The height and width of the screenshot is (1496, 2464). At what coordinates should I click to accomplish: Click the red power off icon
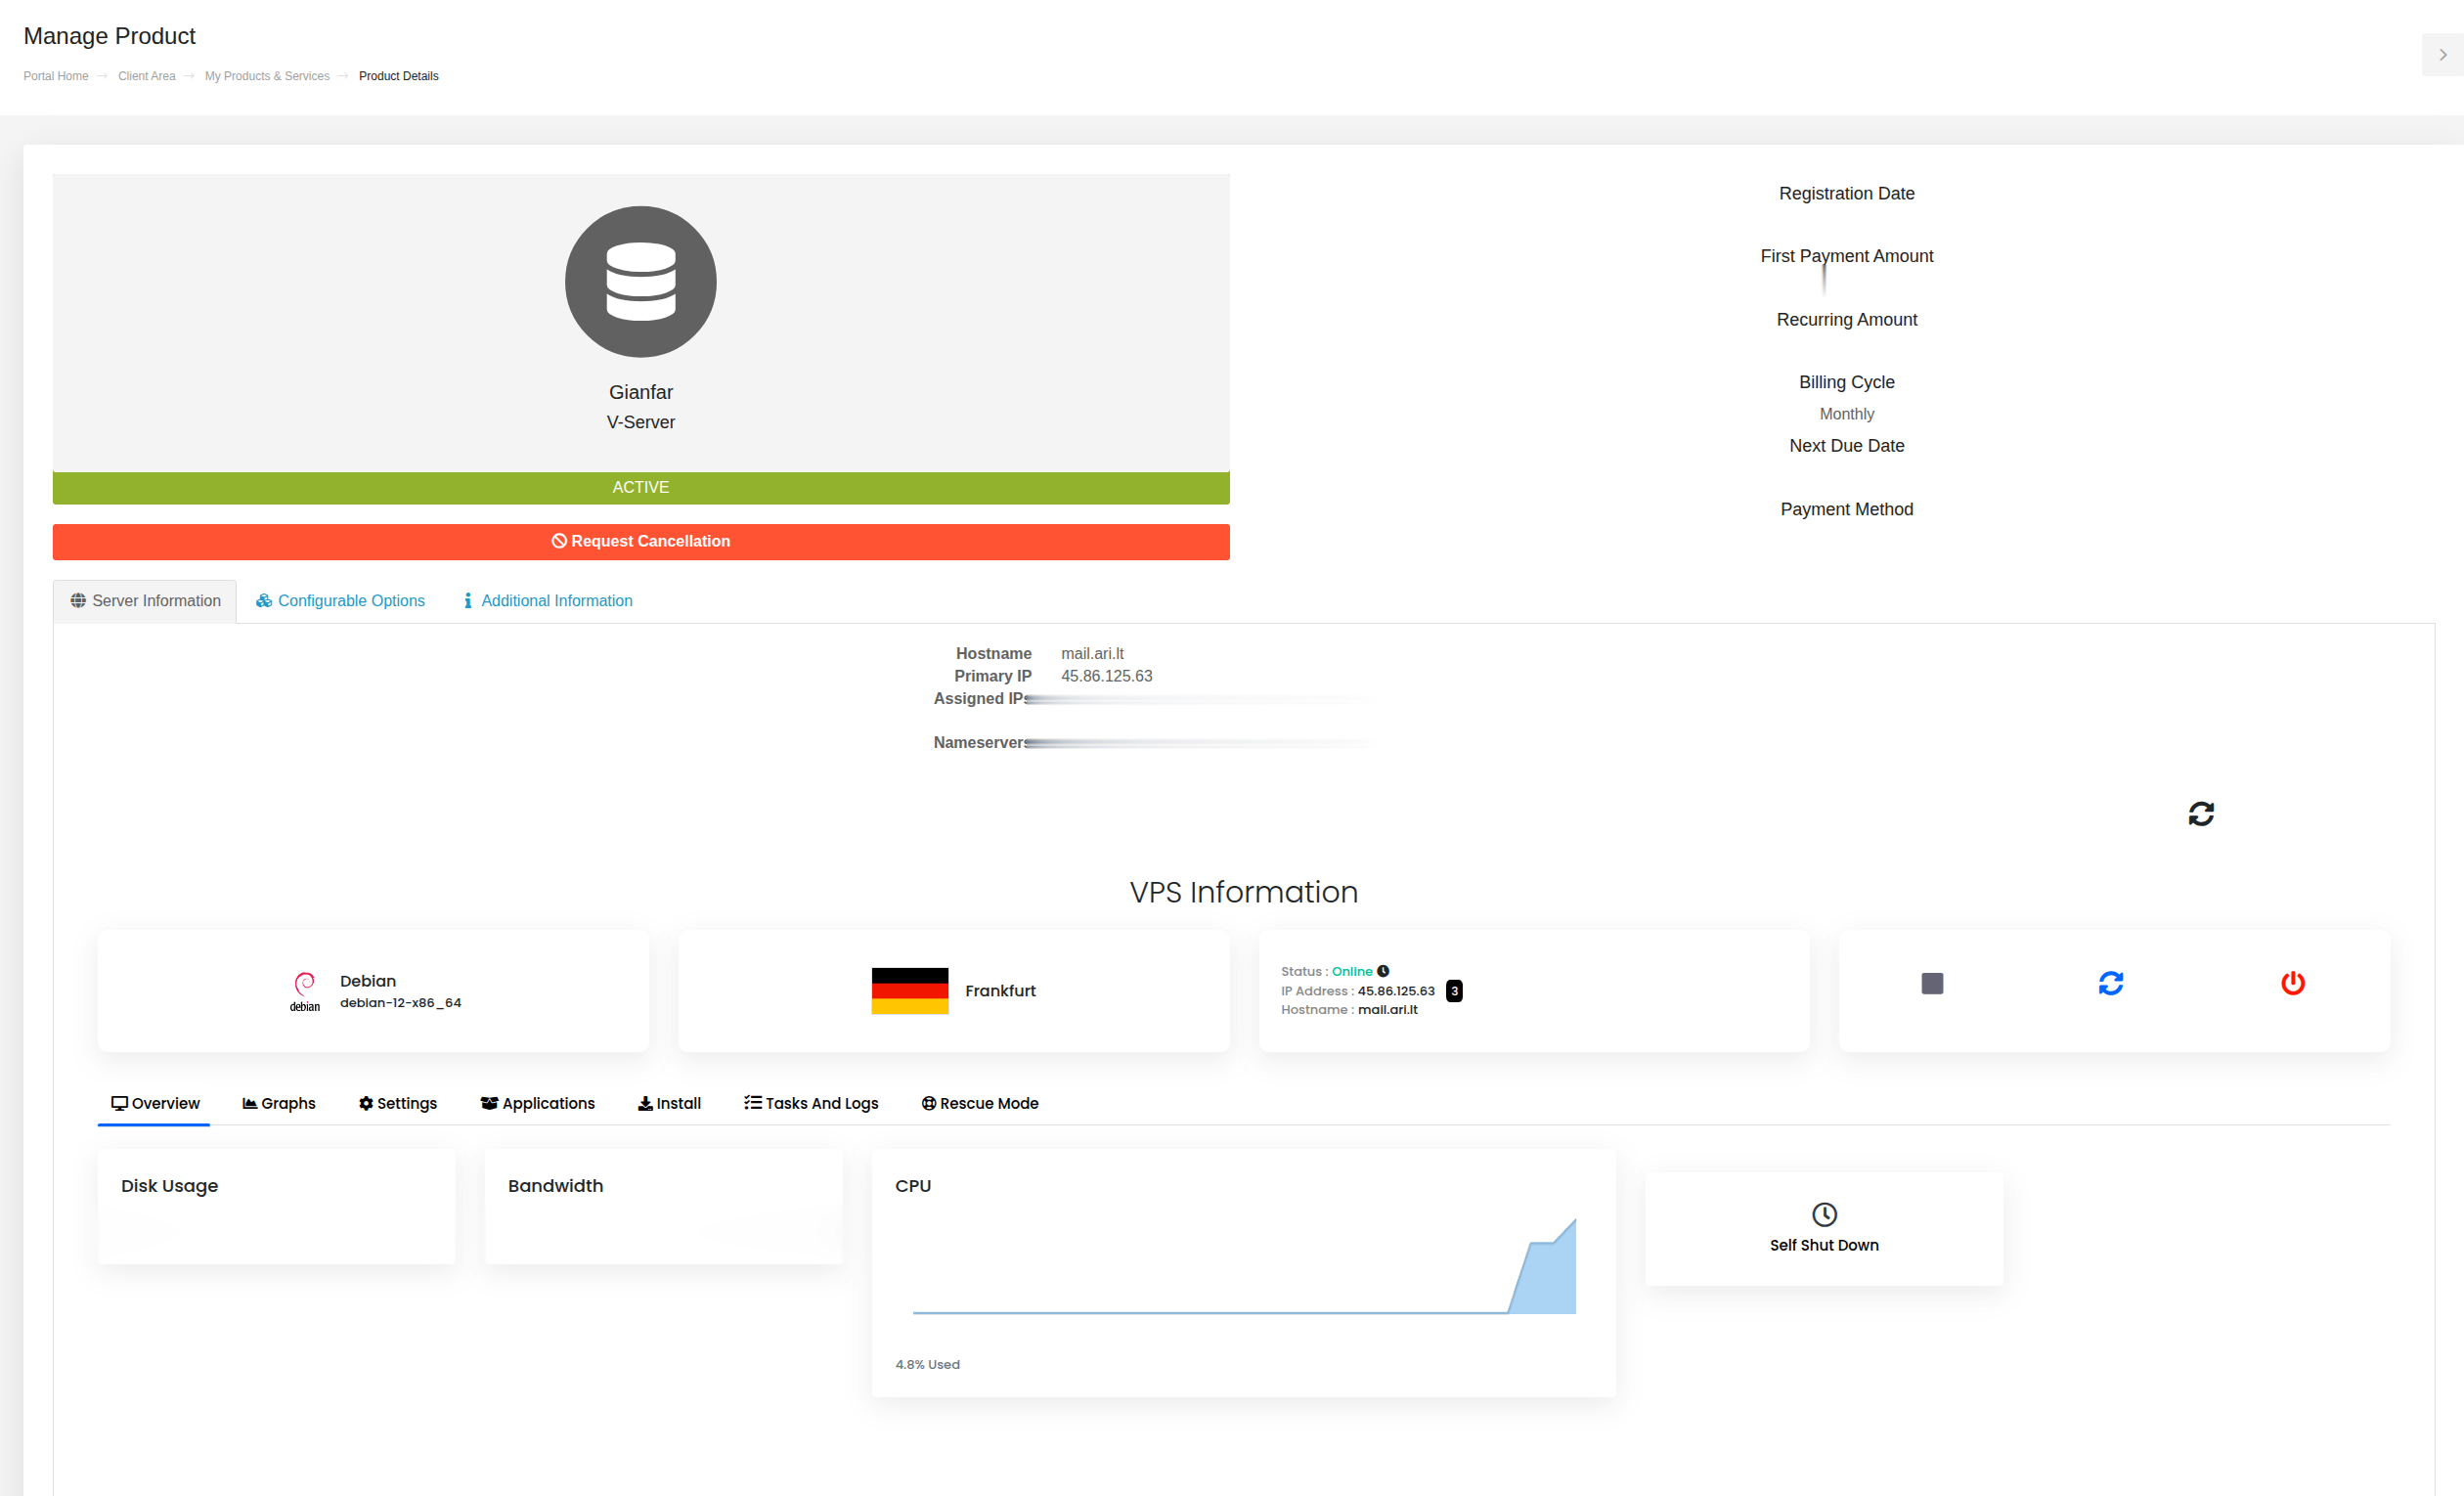click(x=2293, y=983)
